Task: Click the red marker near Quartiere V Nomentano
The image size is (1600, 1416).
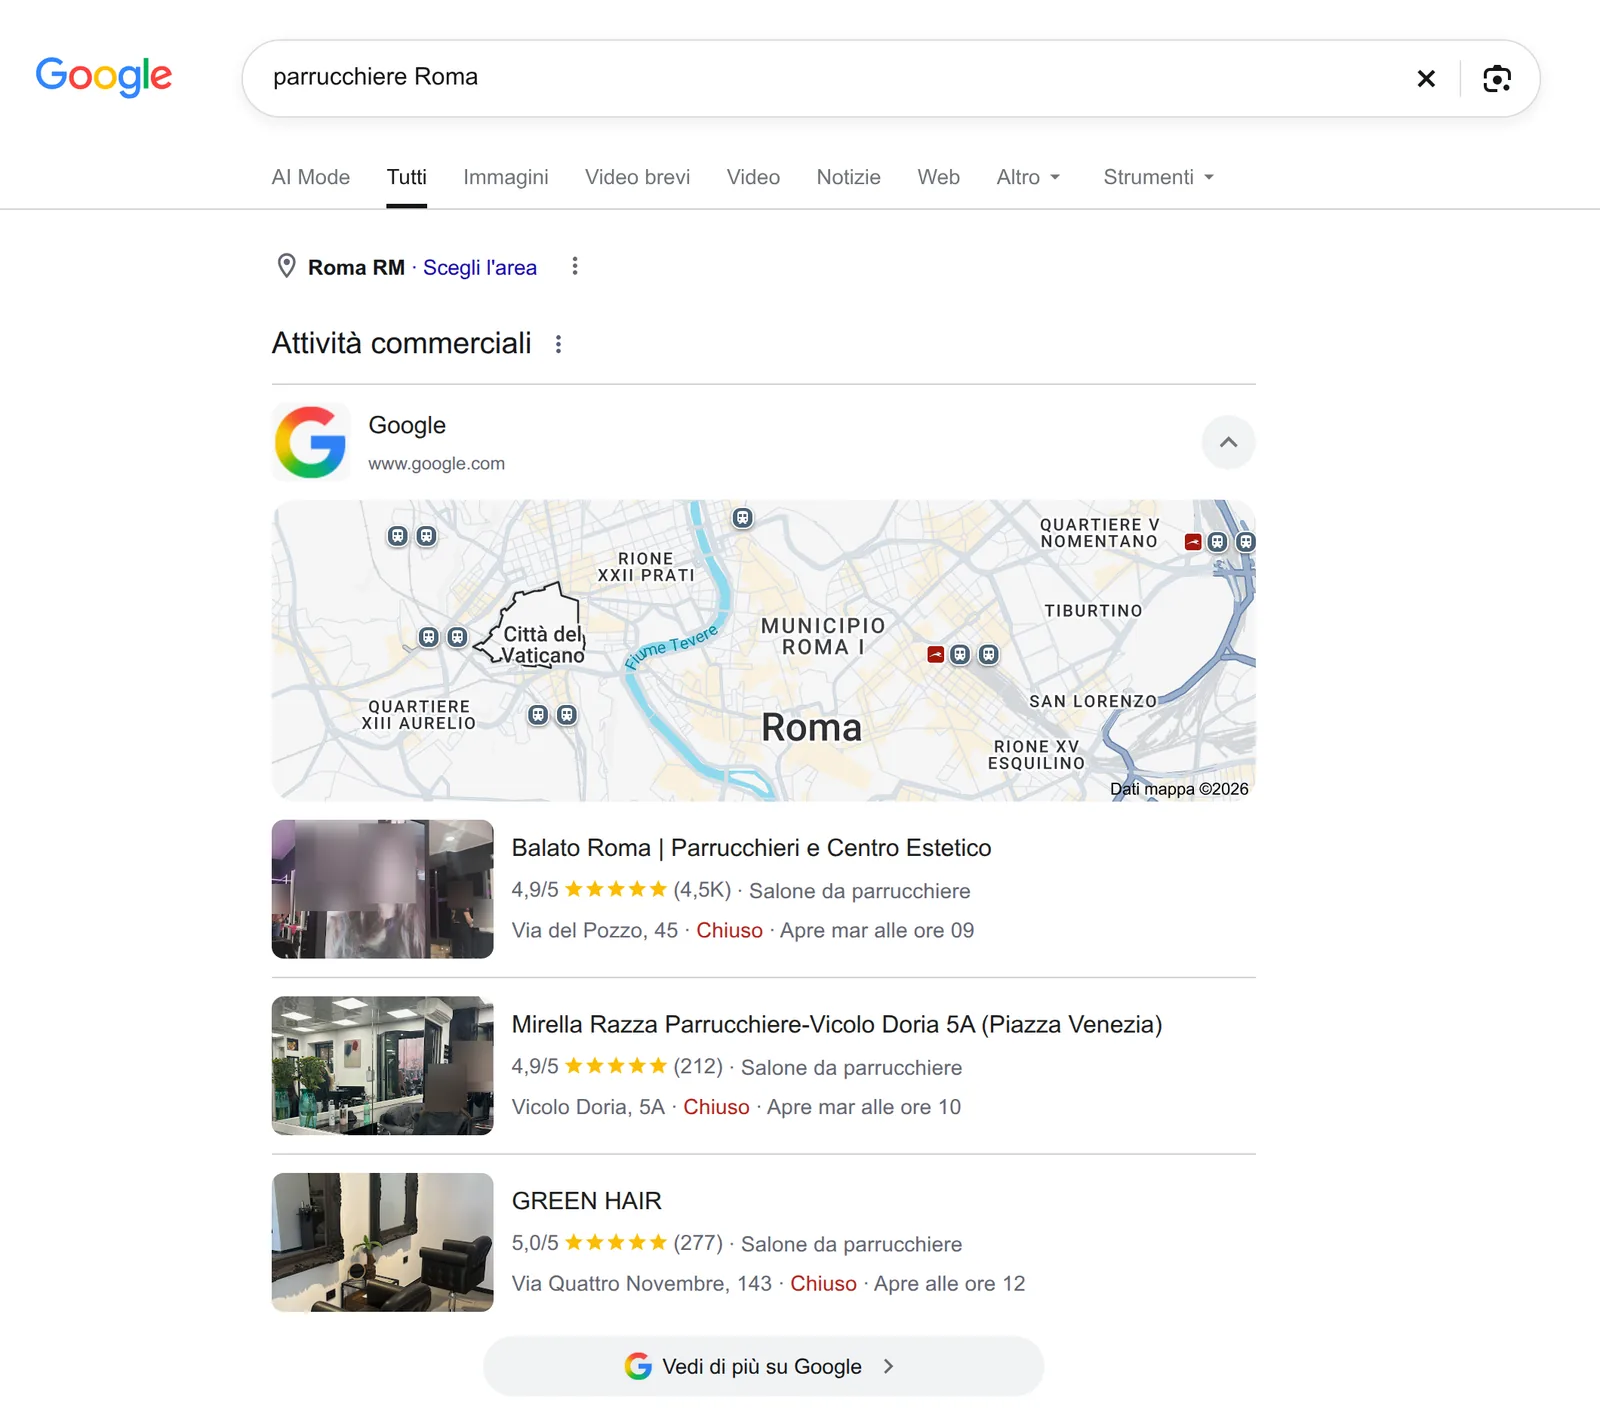Action: (x=1193, y=542)
